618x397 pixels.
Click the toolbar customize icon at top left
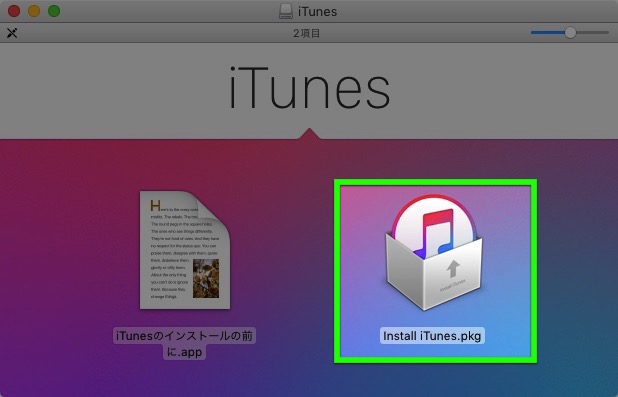point(12,33)
